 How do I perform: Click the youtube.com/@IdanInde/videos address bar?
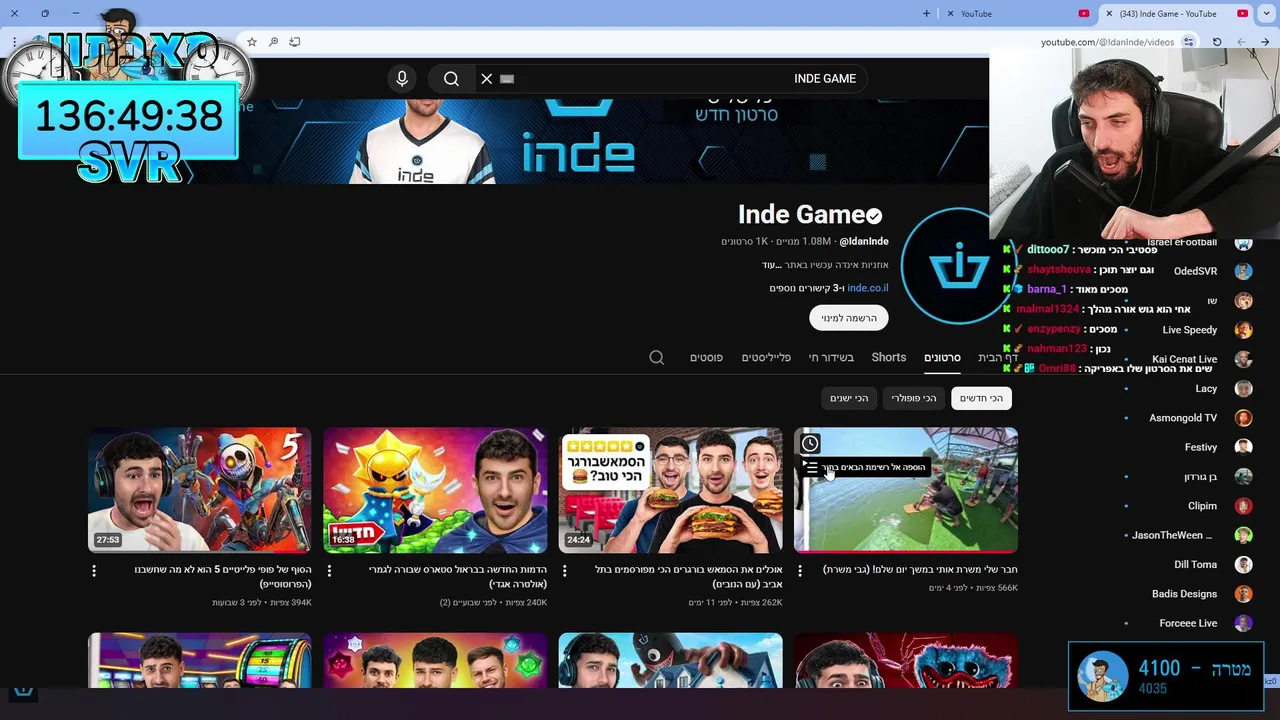pos(1106,42)
